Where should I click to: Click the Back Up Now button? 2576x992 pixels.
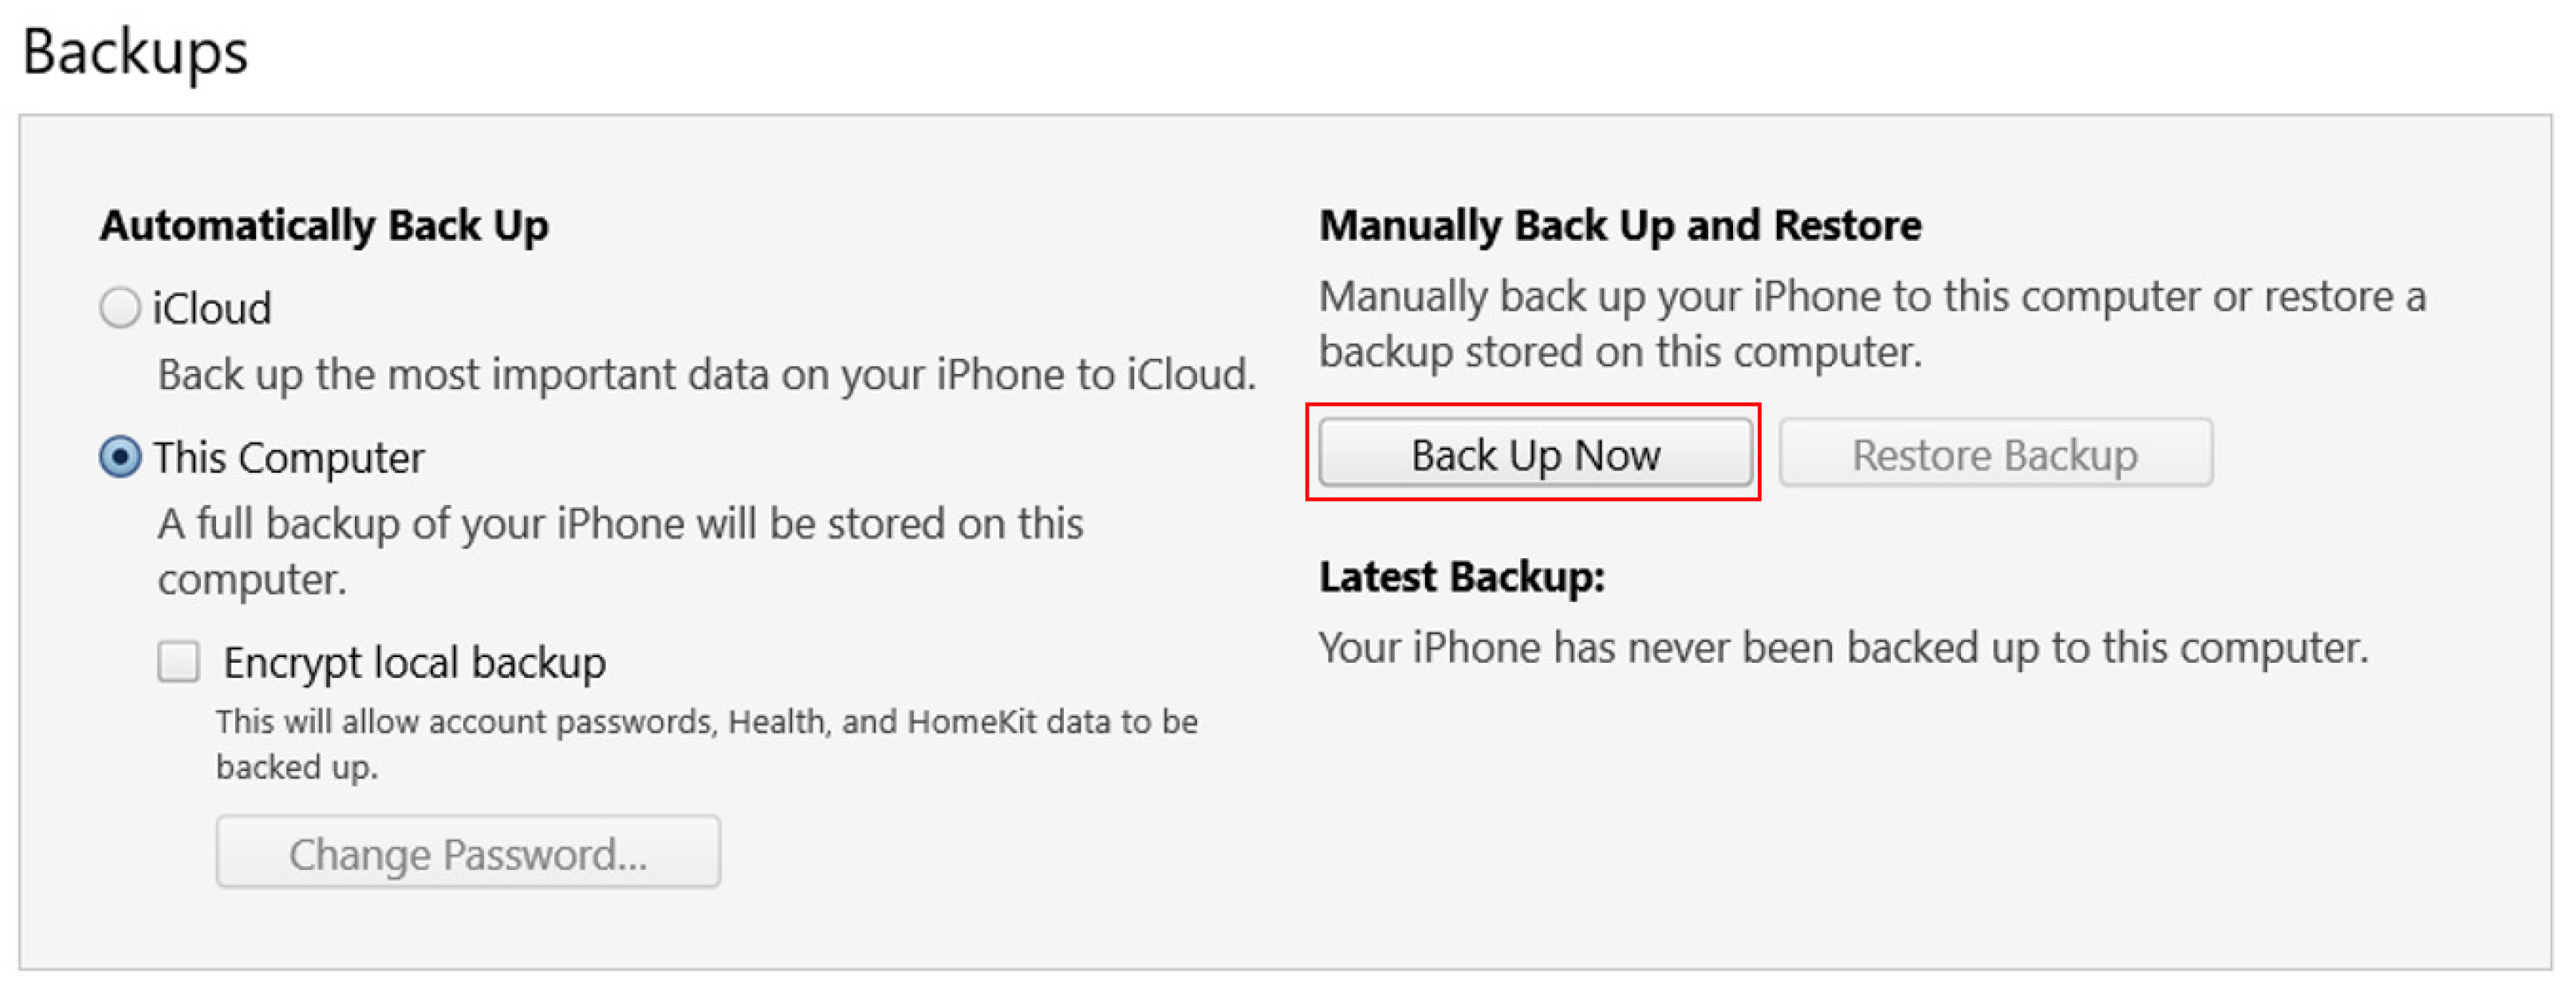click(x=1534, y=454)
